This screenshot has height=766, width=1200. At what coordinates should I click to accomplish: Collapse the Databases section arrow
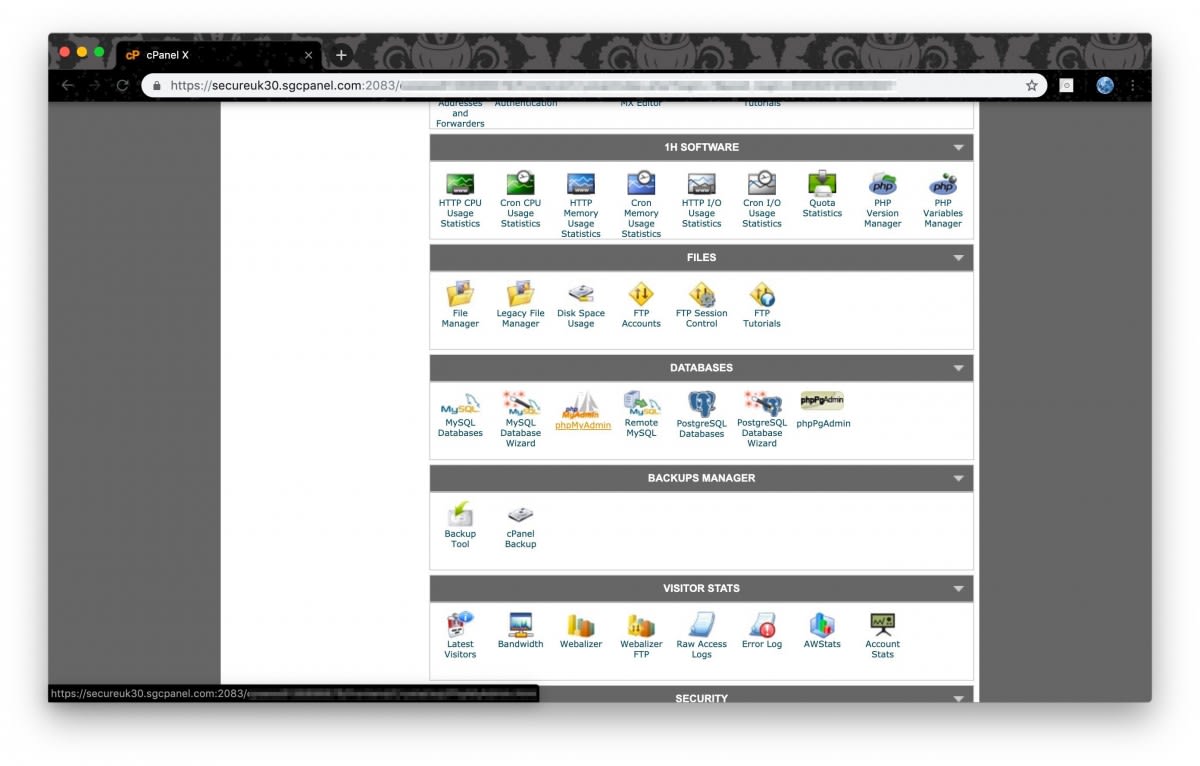958,368
